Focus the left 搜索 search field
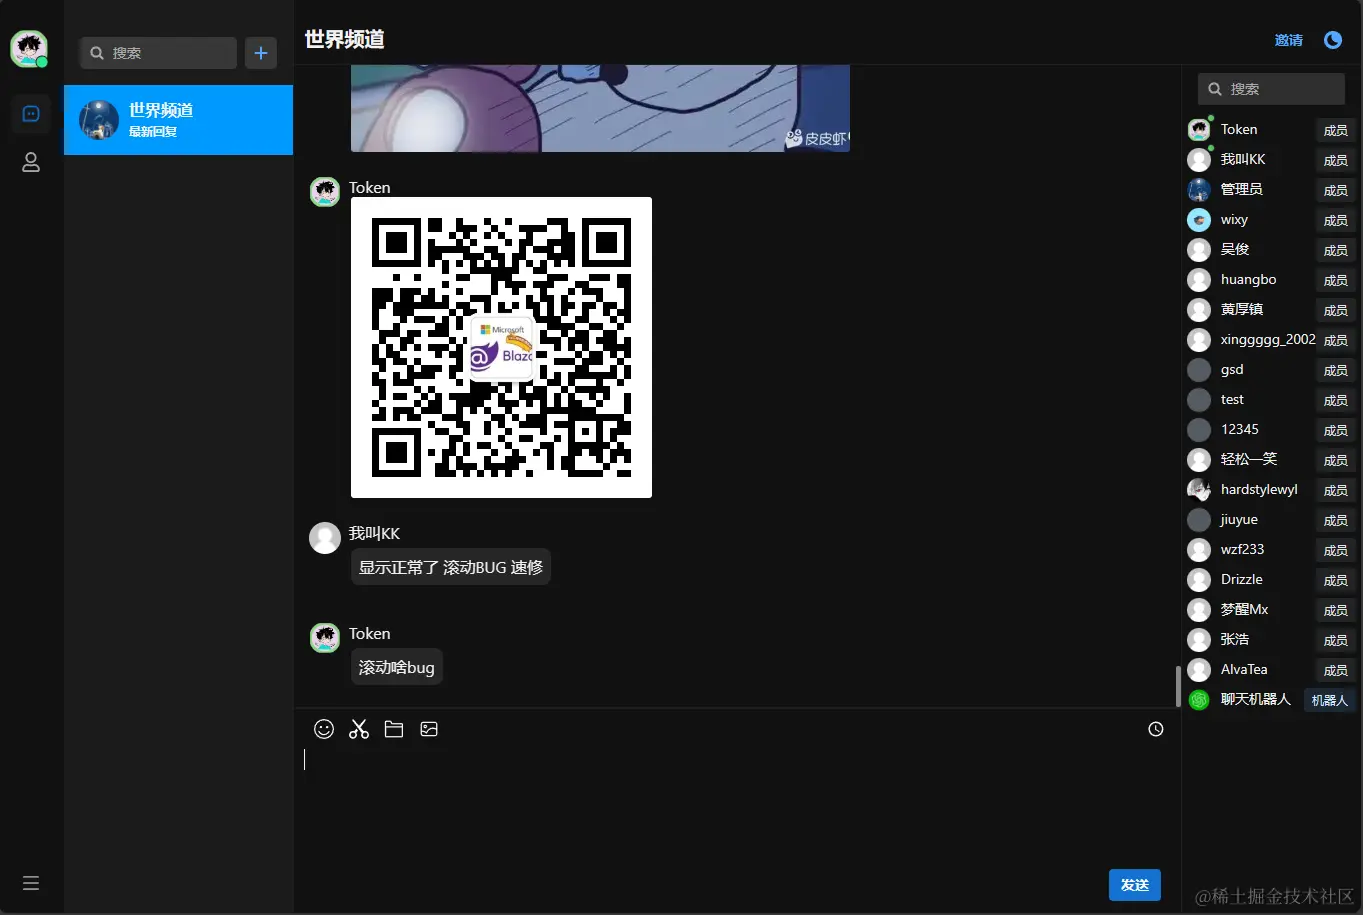The width and height of the screenshot is (1363, 915). [x=158, y=53]
